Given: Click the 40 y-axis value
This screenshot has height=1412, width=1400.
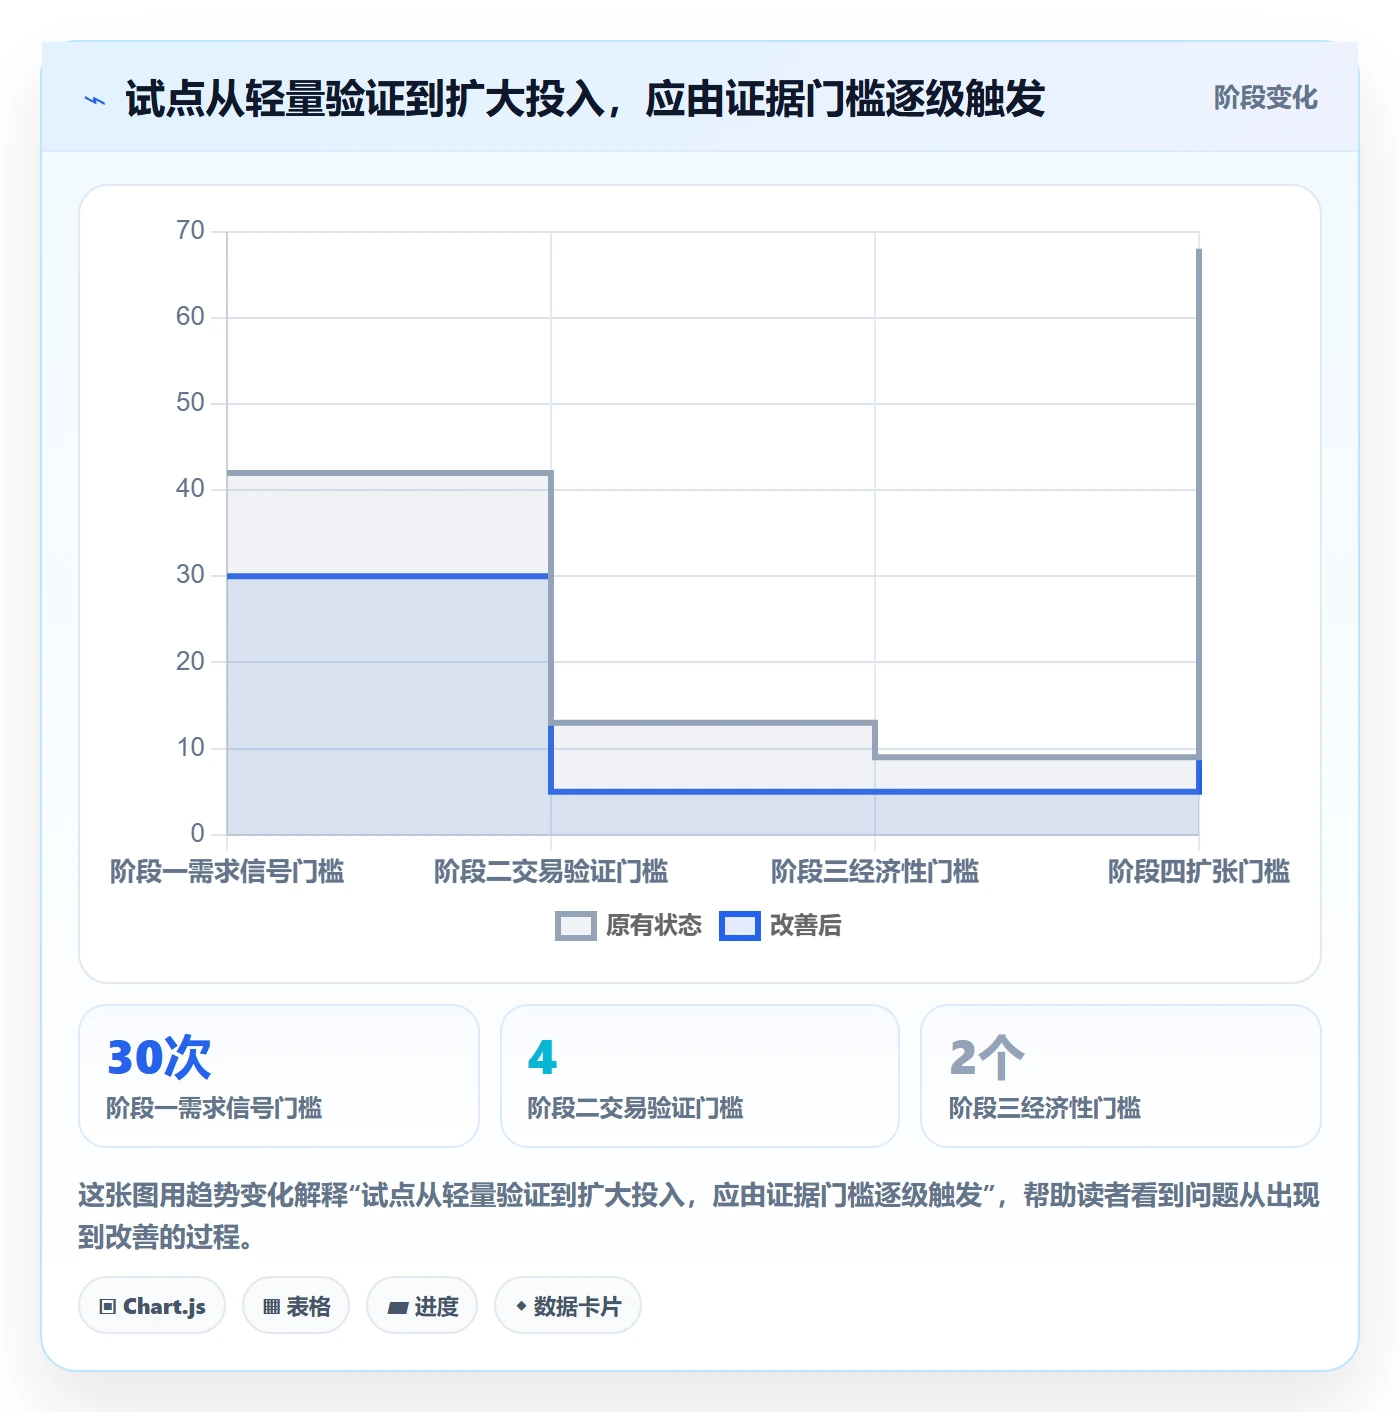Looking at the screenshot, I should click(190, 489).
